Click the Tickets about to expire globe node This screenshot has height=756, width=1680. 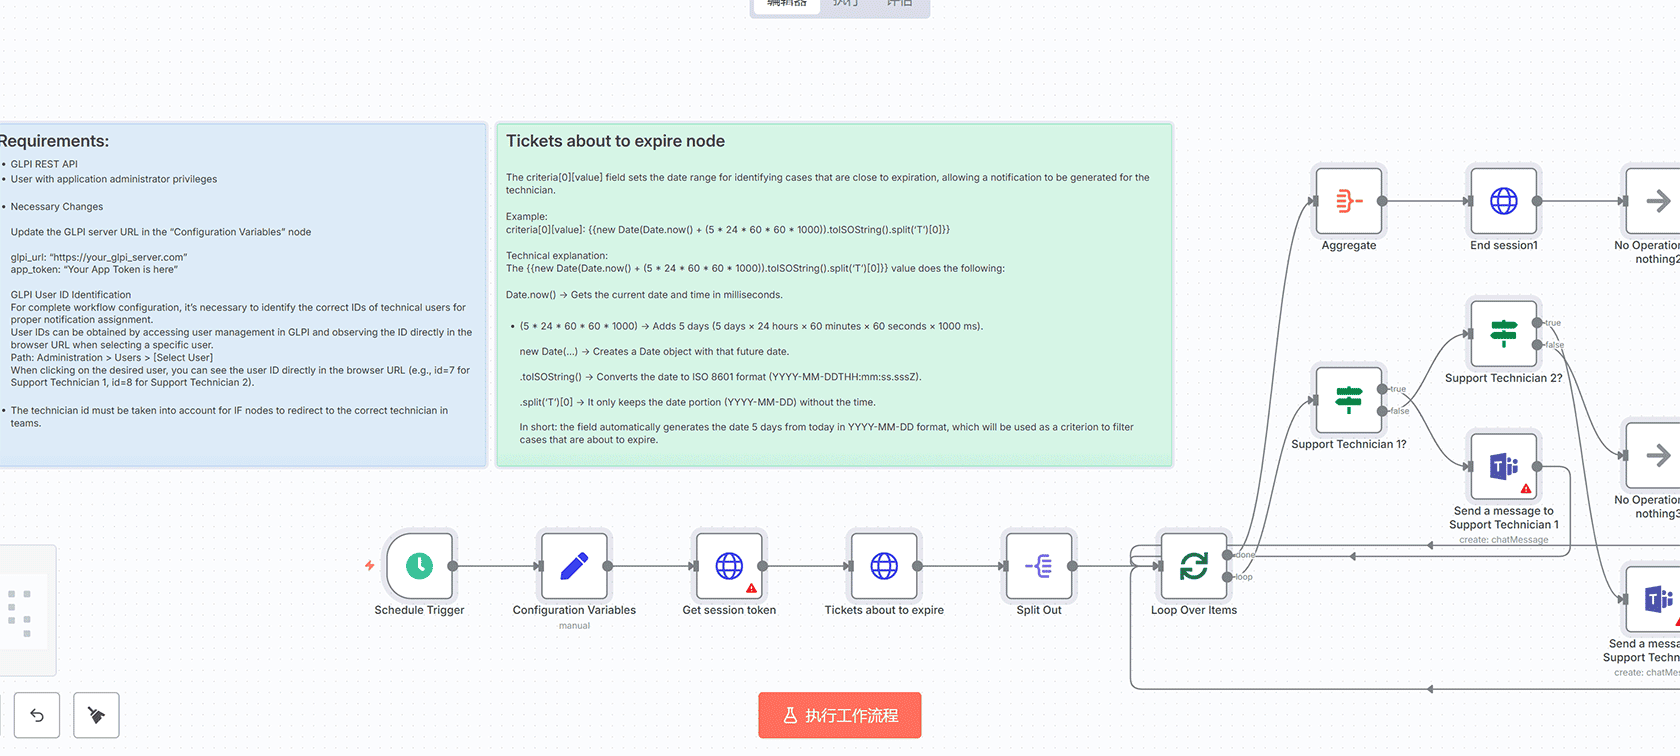(884, 566)
